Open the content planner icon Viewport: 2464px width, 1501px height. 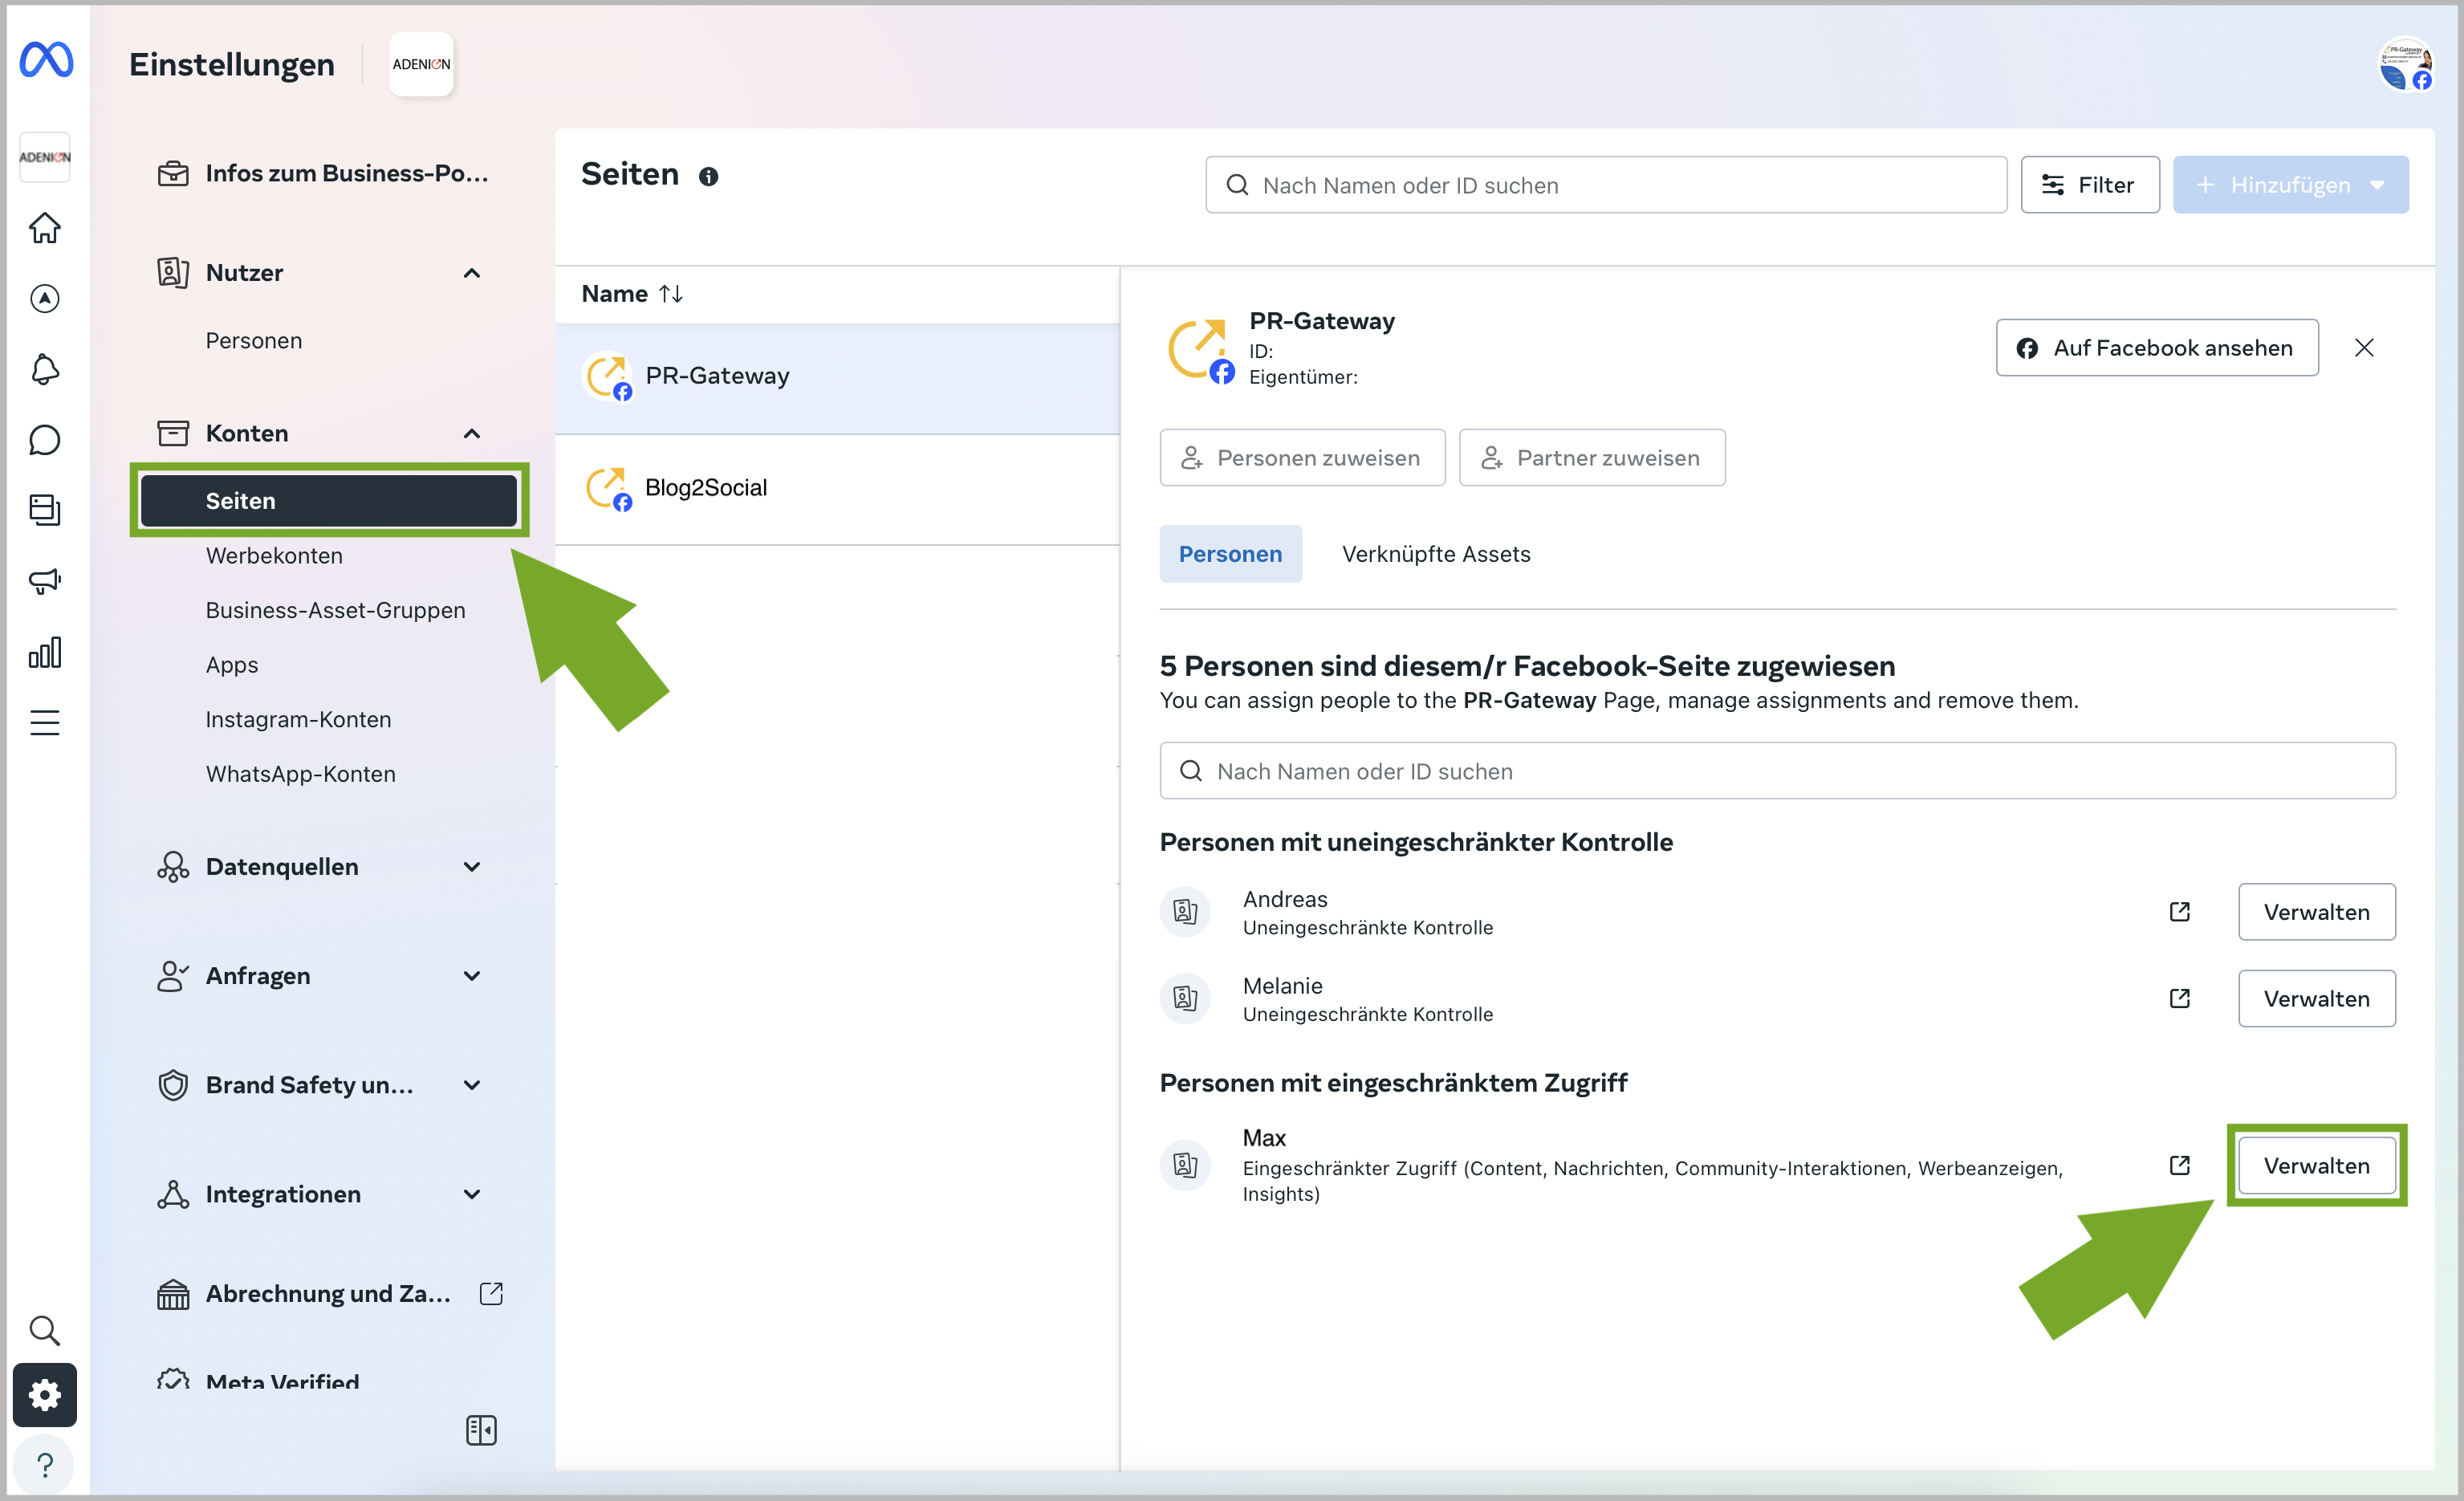(45, 510)
